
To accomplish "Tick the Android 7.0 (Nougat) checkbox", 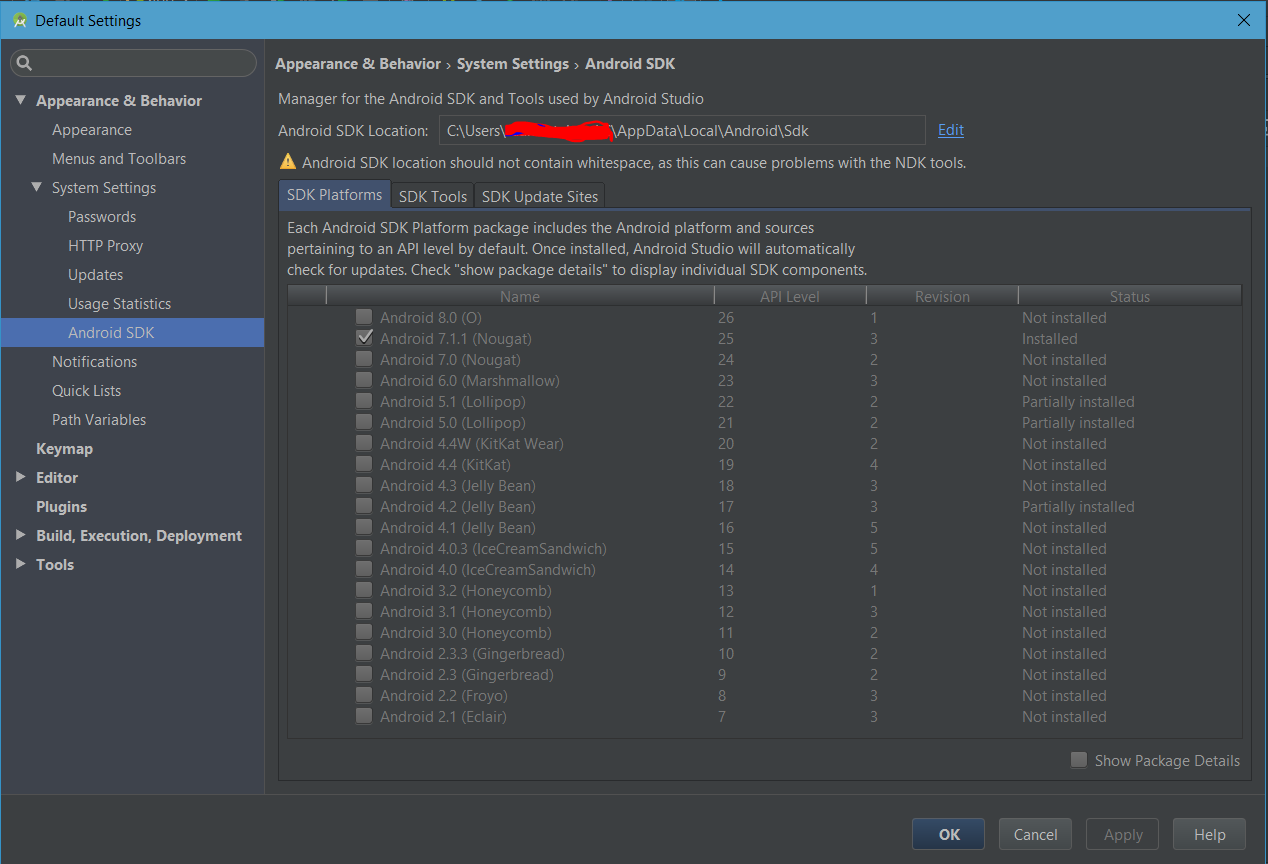I will [x=364, y=359].
